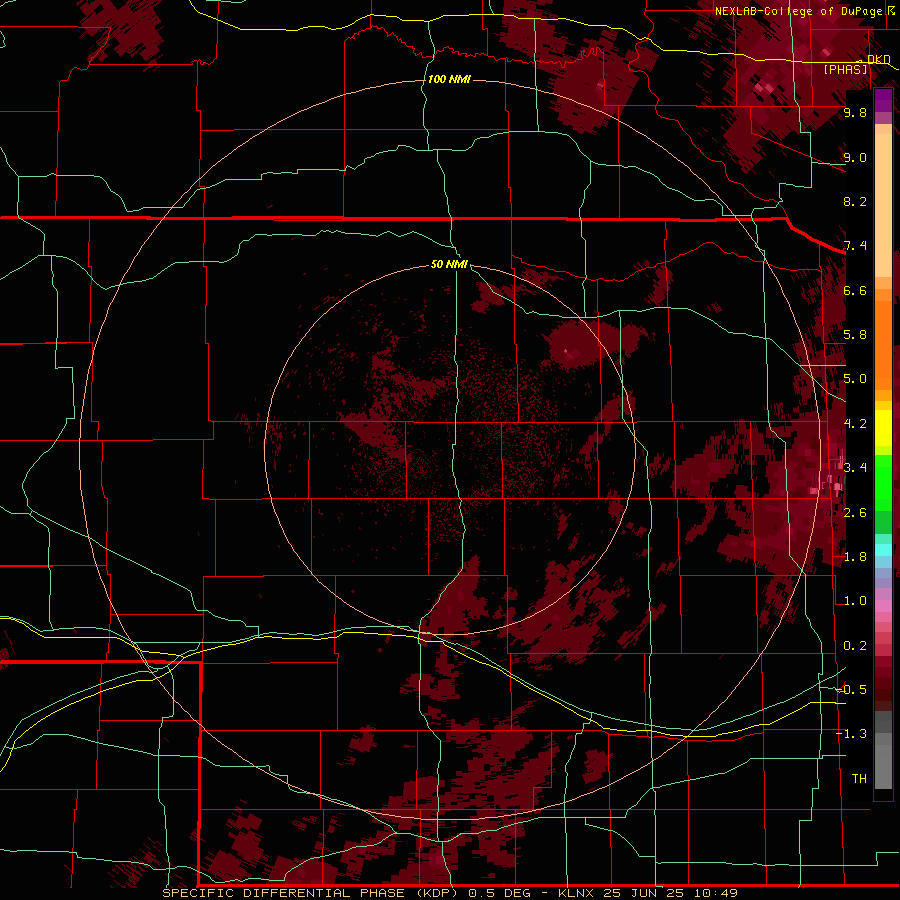Click the 0.2 scale value
Image resolution: width=900 pixels, height=900 pixels.
[855, 646]
